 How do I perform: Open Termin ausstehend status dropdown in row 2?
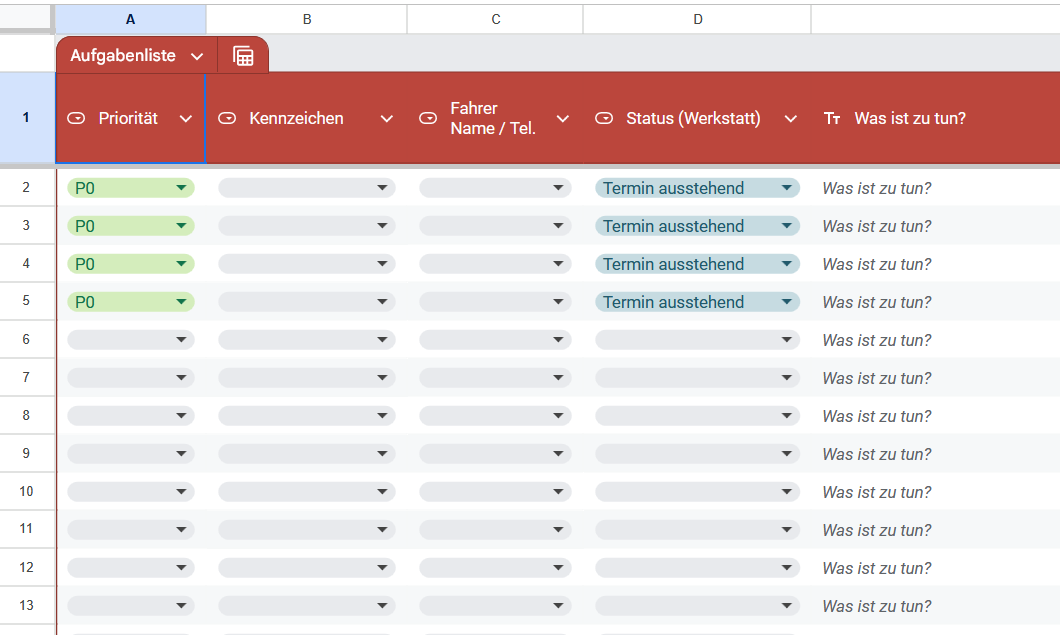click(697, 188)
